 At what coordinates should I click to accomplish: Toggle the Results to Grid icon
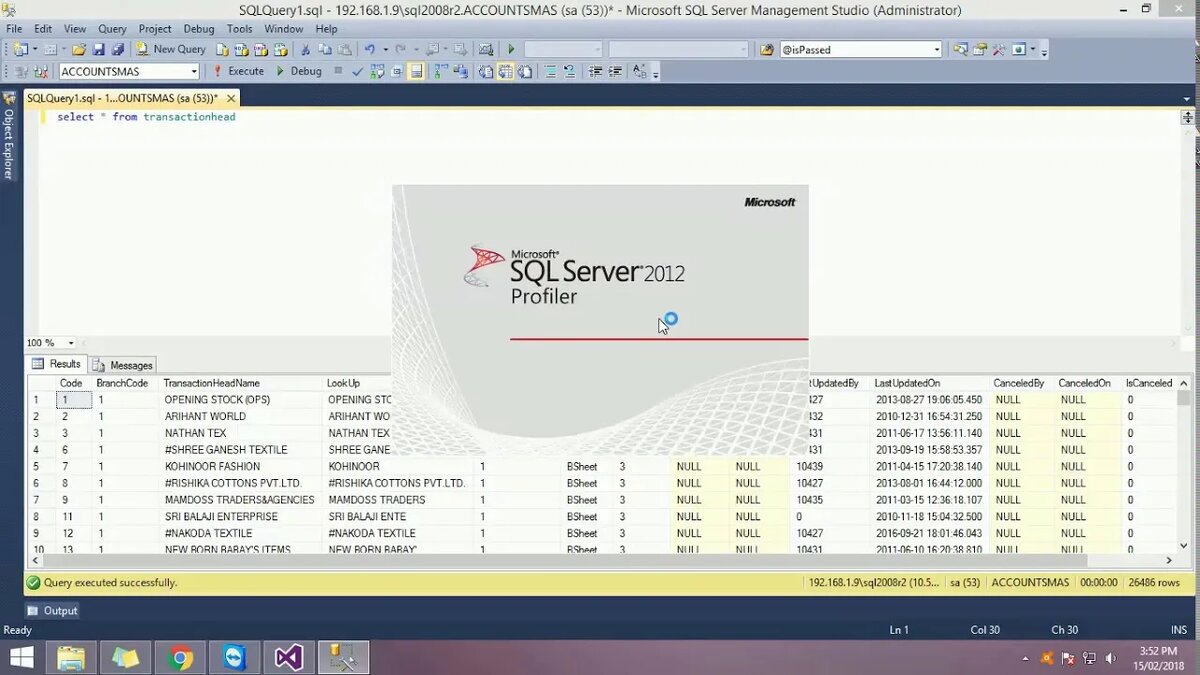[x=505, y=71]
